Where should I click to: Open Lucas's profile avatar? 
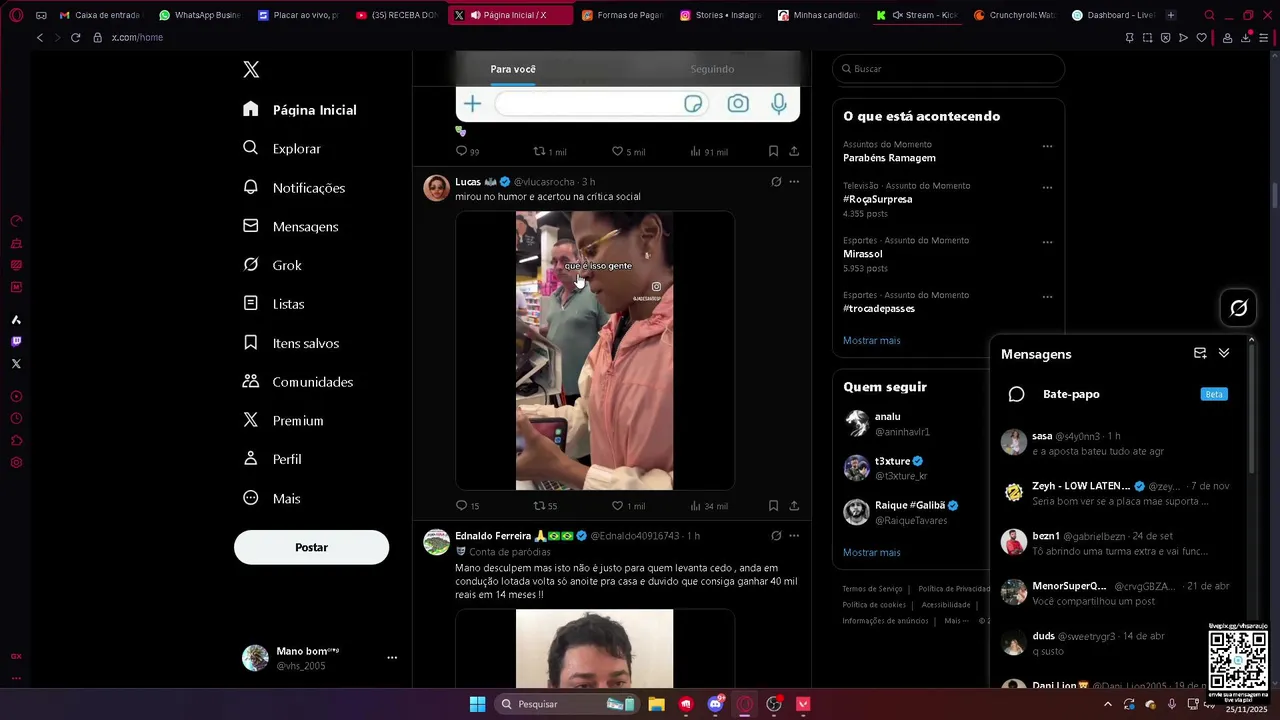click(x=437, y=188)
